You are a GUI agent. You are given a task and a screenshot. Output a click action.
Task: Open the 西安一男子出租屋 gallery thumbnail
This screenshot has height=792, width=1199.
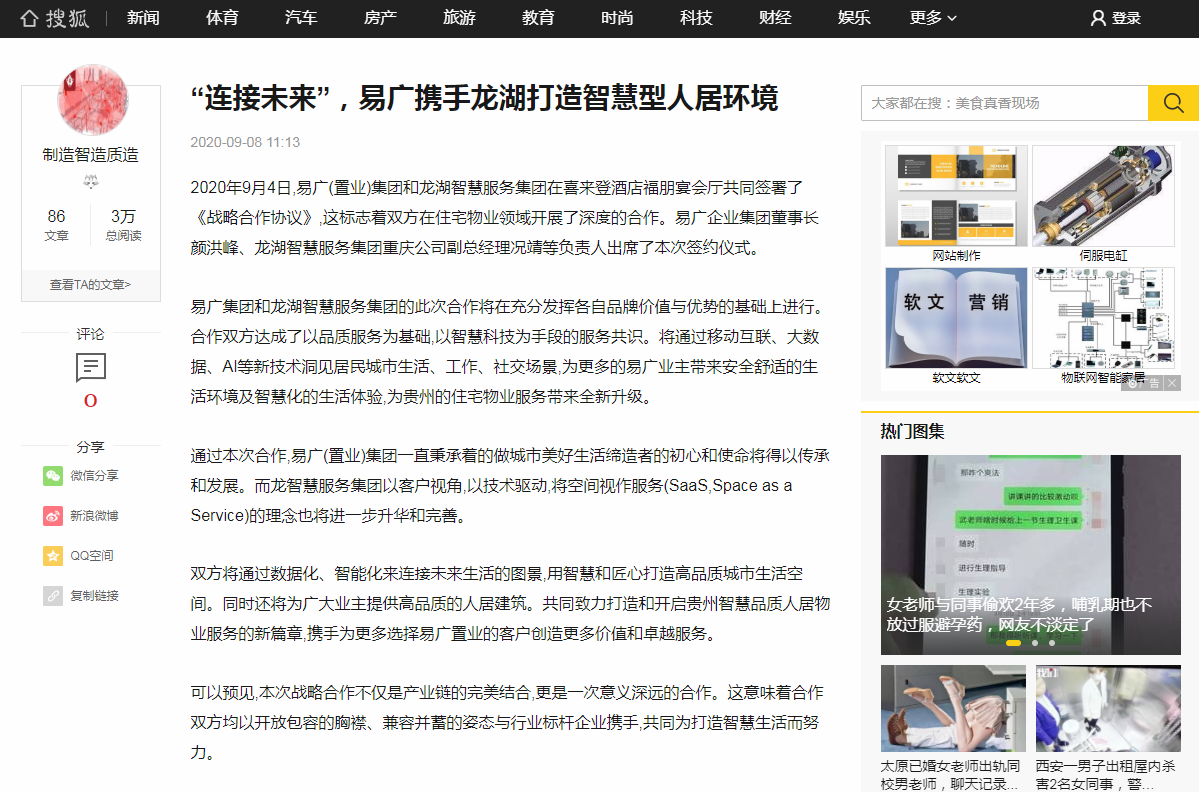(x=1108, y=709)
